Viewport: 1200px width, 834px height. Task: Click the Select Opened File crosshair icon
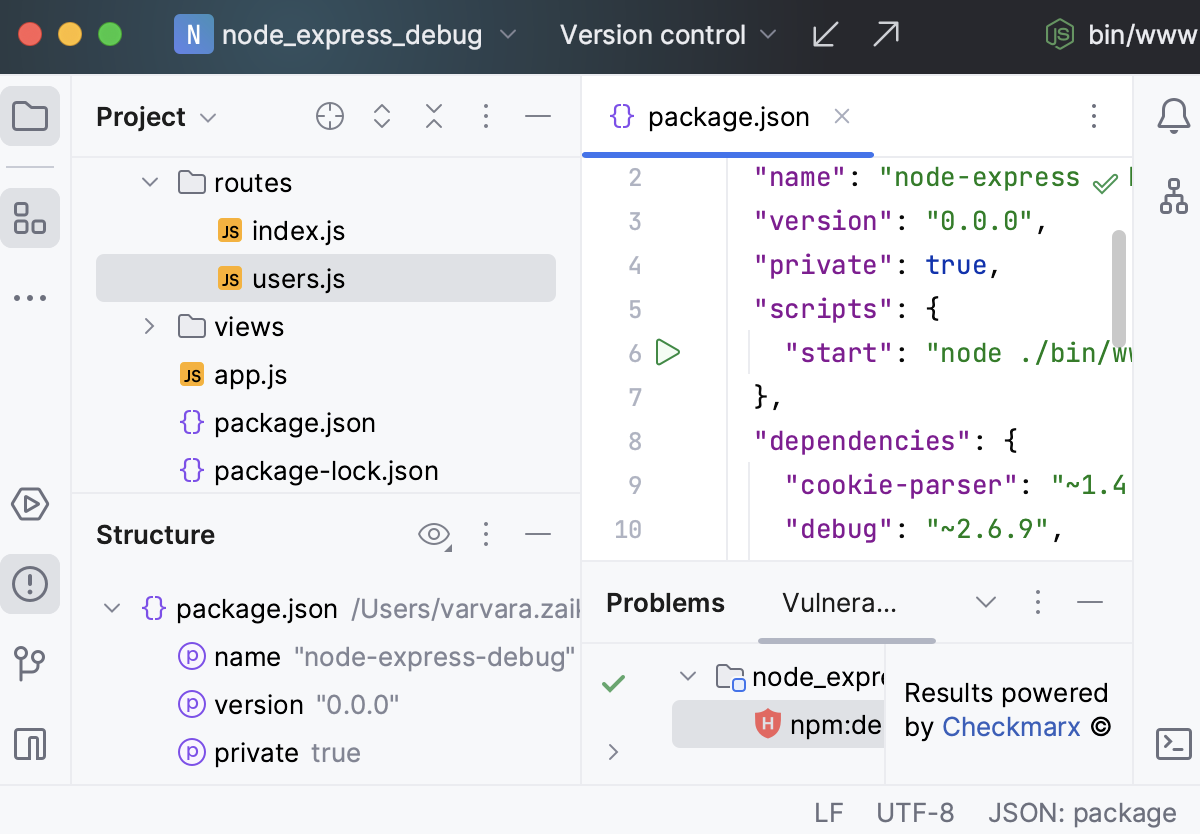[330, 117]
